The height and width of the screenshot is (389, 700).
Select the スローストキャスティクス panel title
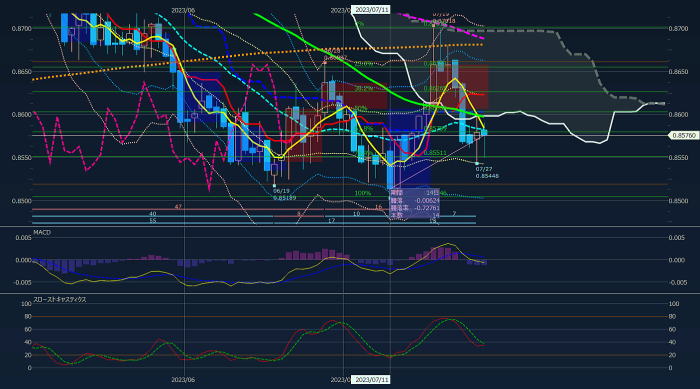[60, 300]
